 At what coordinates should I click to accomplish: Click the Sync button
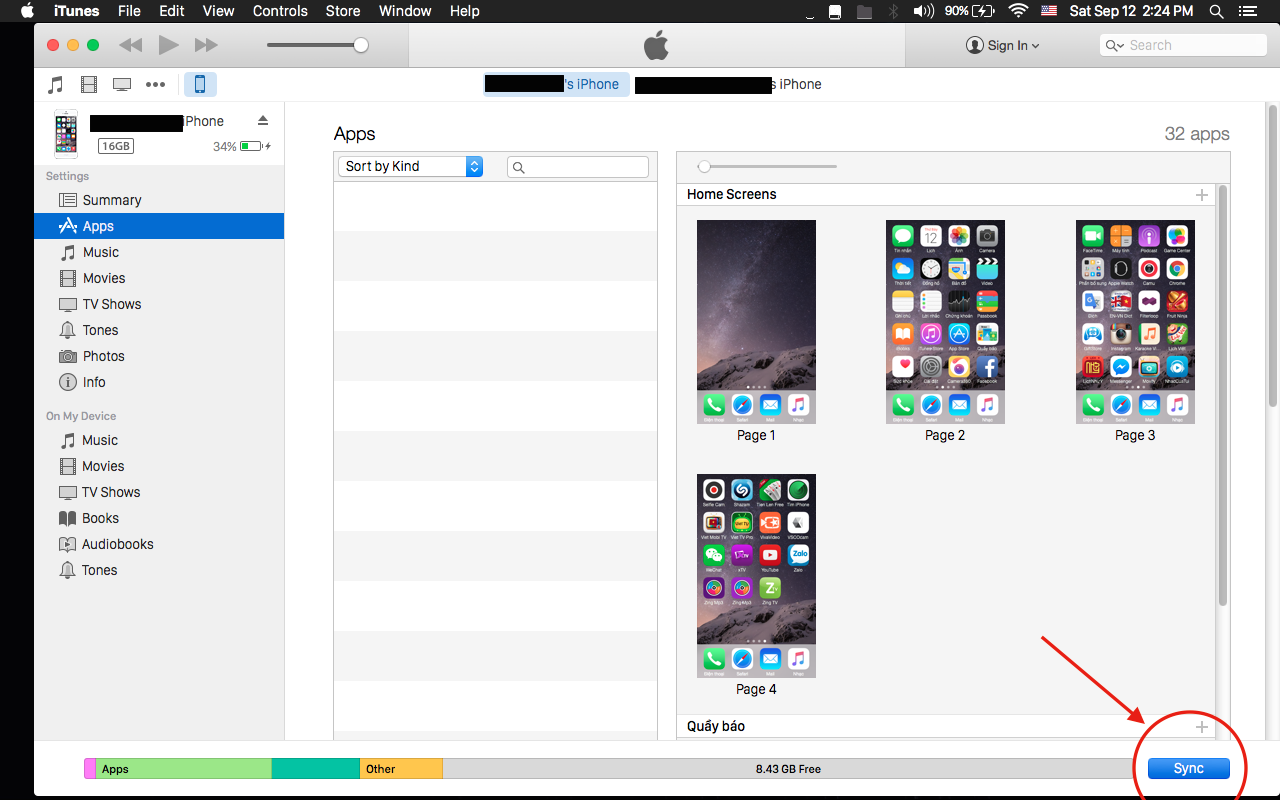coord(1189,768)
